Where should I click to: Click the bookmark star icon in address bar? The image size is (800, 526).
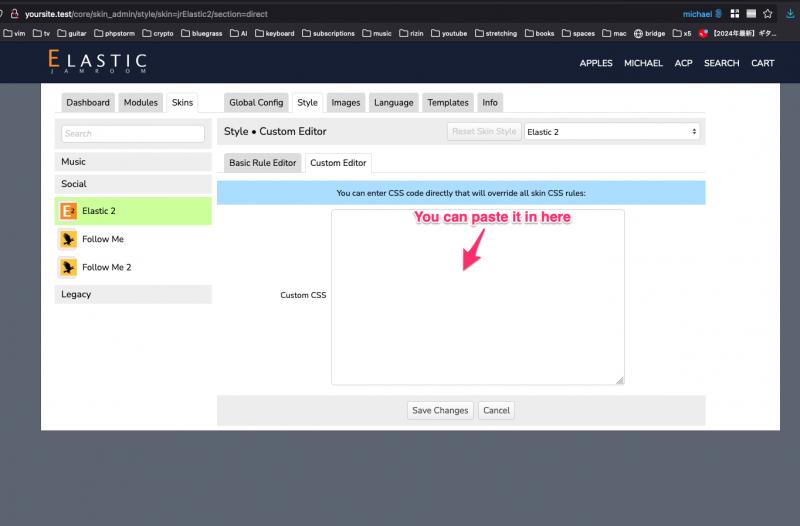(768, 14)
